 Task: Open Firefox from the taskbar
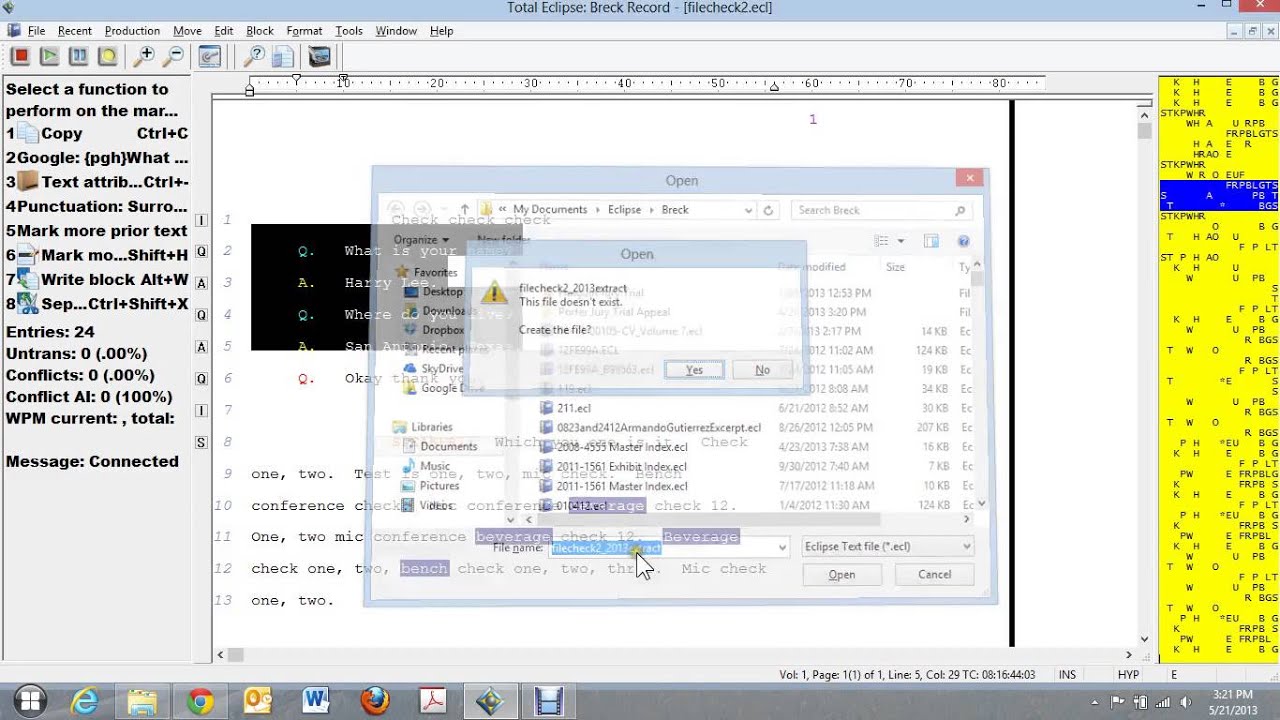pyautogui.click(x=374, y=701)
